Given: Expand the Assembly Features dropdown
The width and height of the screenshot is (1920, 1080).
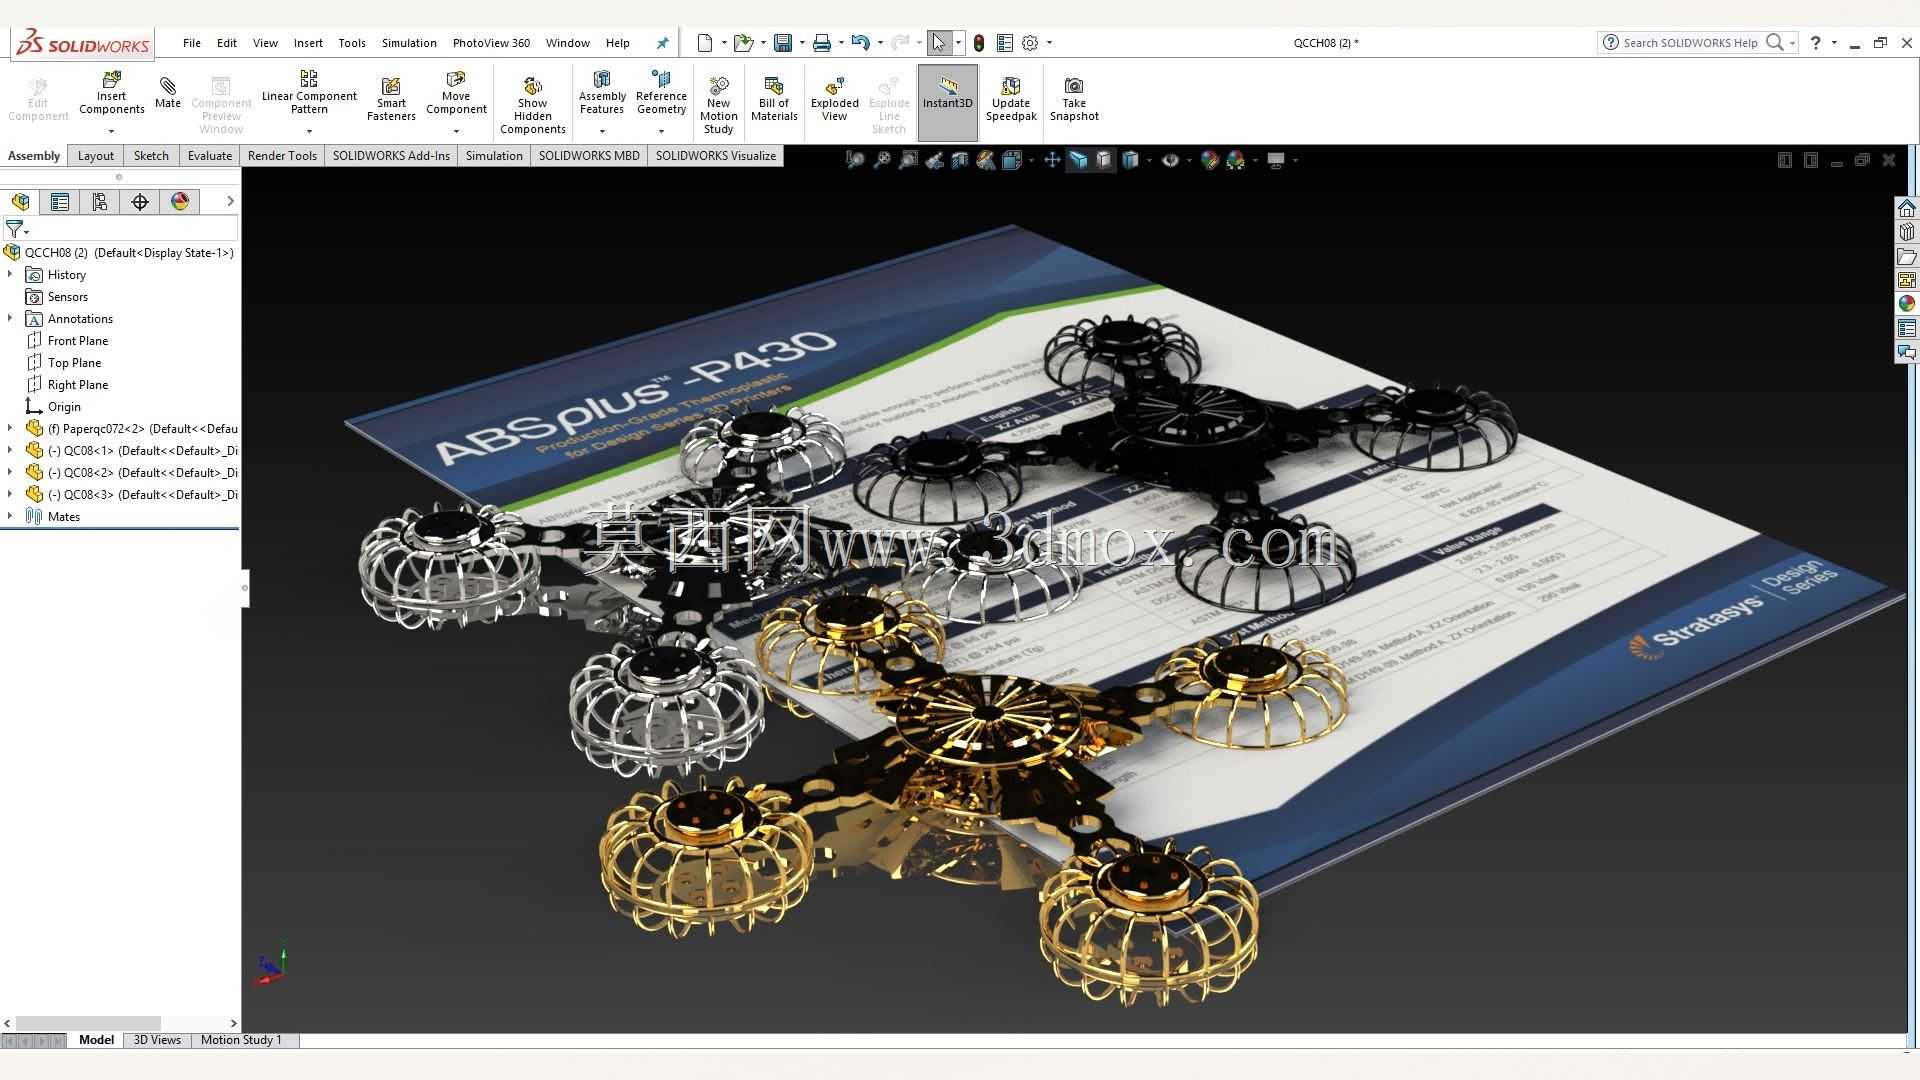Looking at the screenshot, I should (x=602, y=131).
